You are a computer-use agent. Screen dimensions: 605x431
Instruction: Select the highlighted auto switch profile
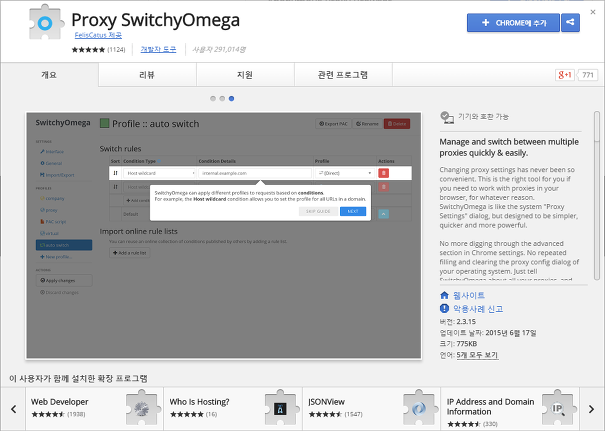(64, 245)
